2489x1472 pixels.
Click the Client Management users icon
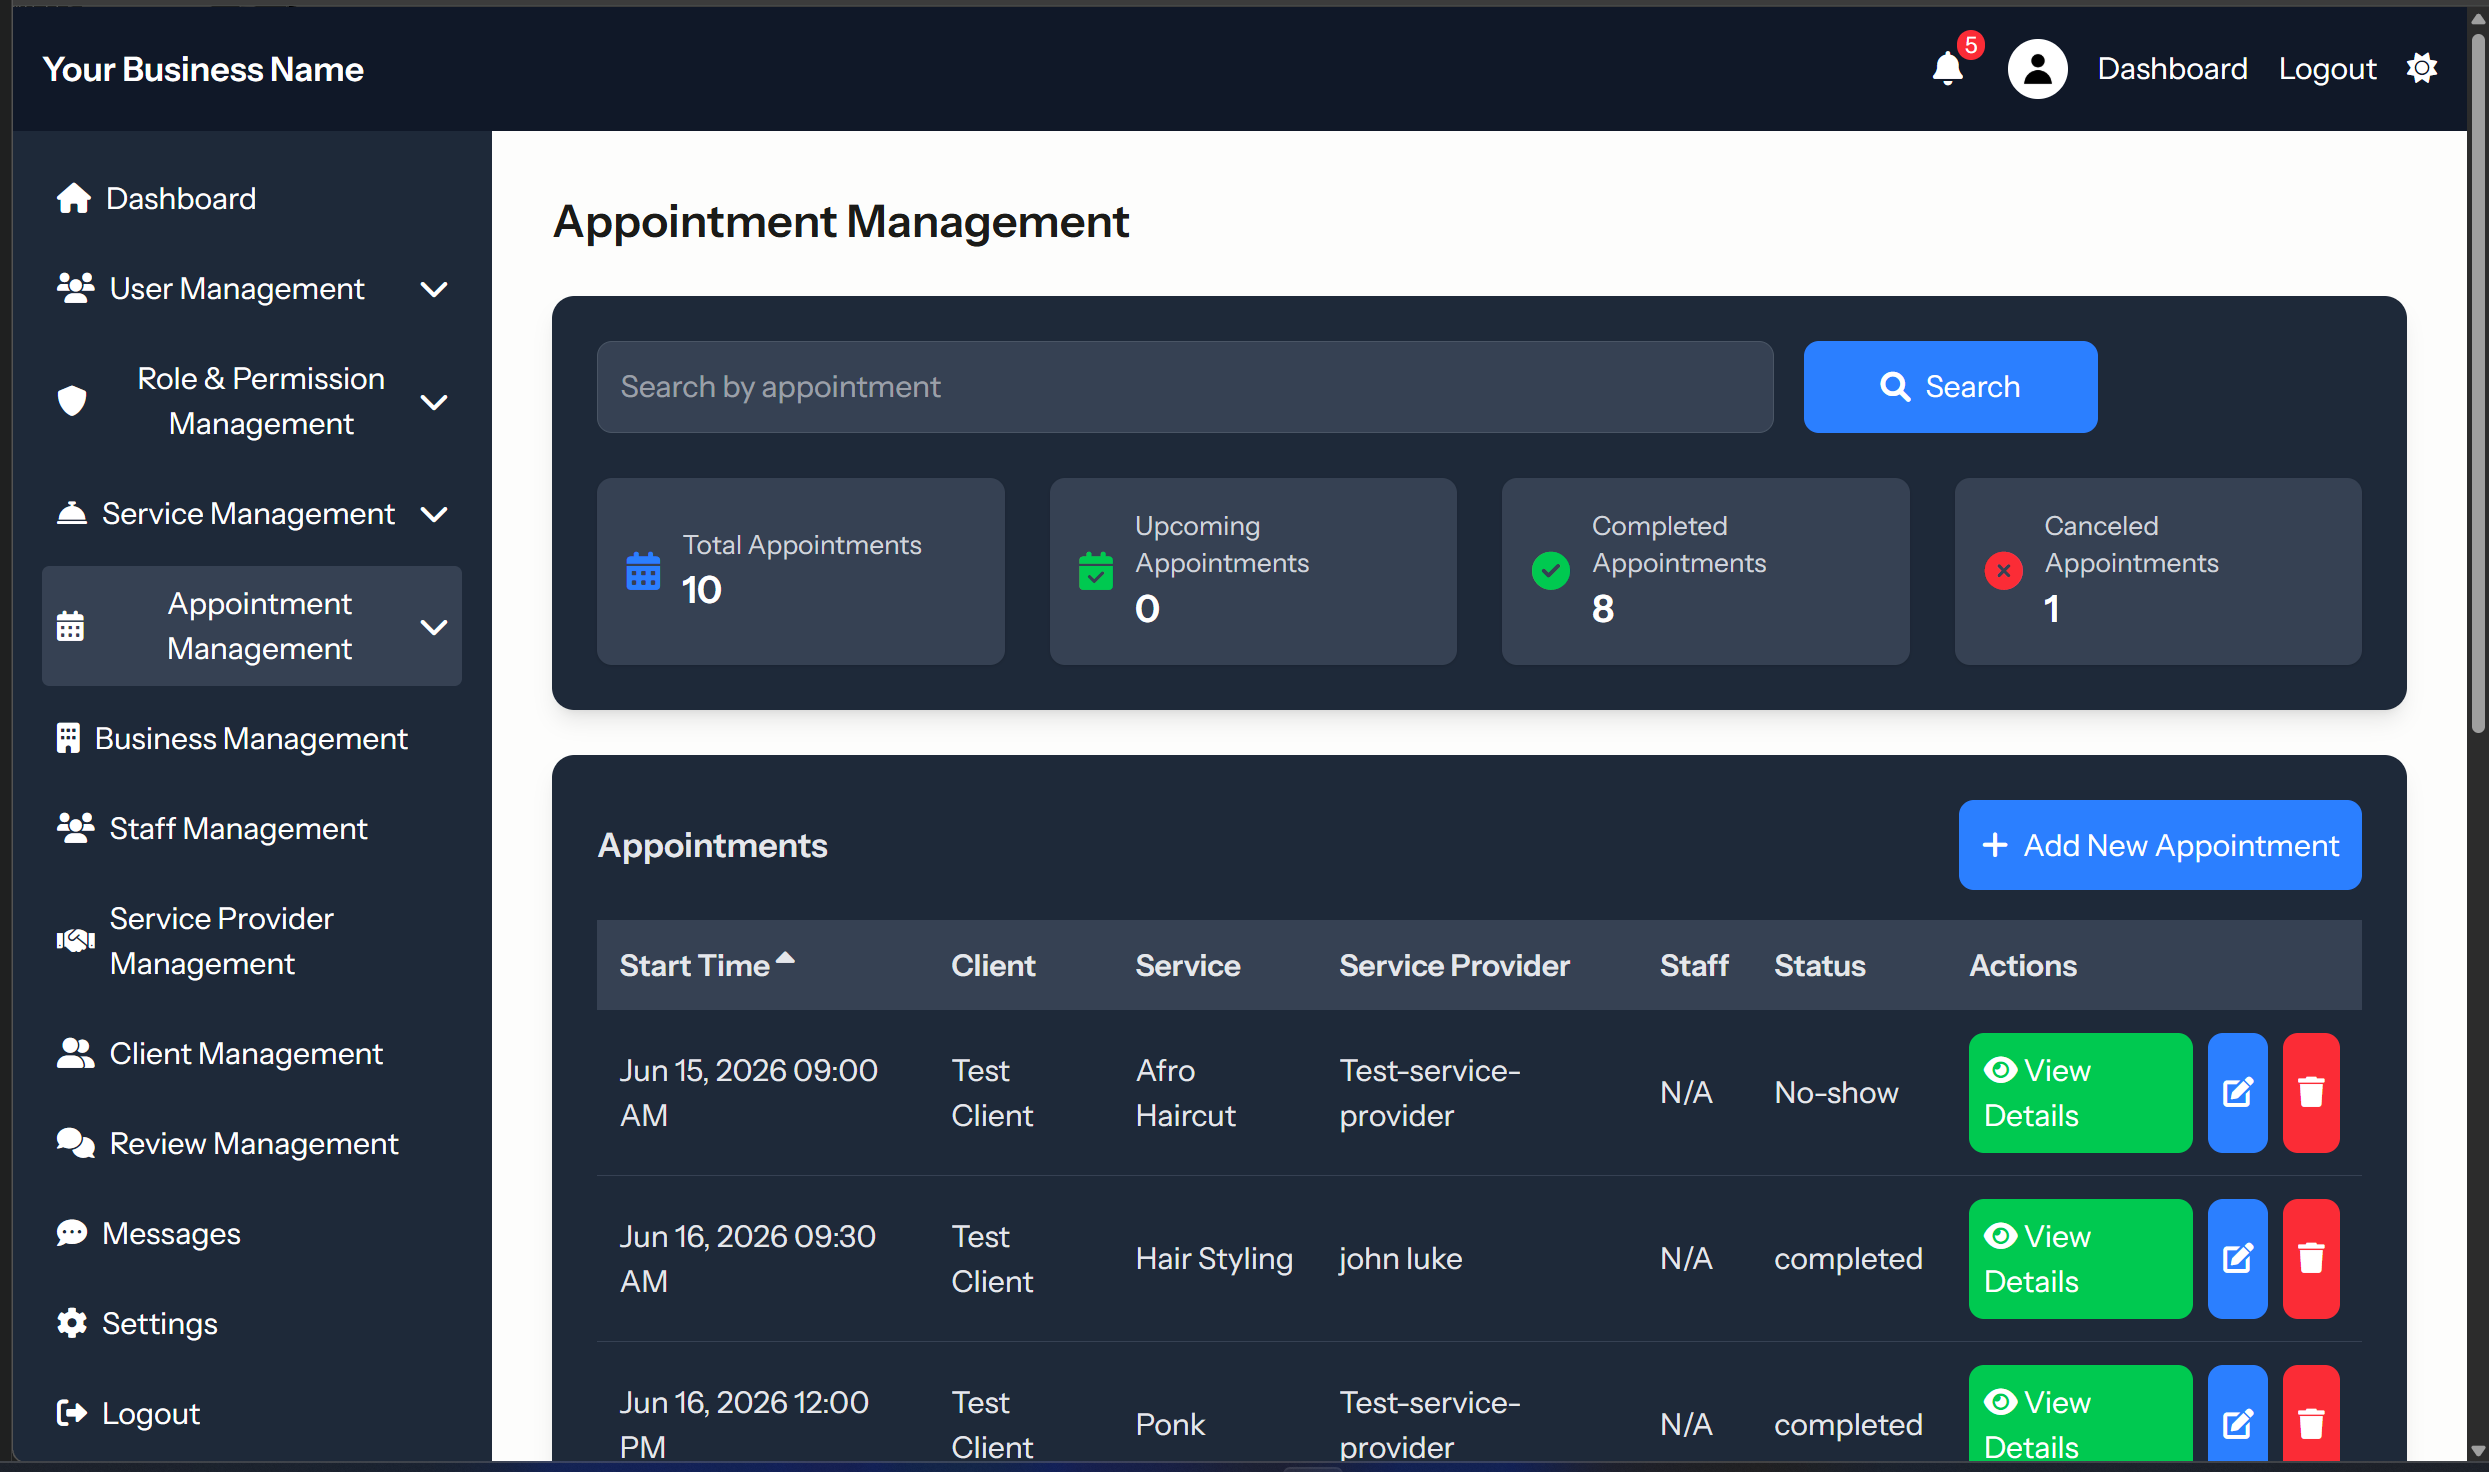pyautogui.click(x=75, y=1054)
